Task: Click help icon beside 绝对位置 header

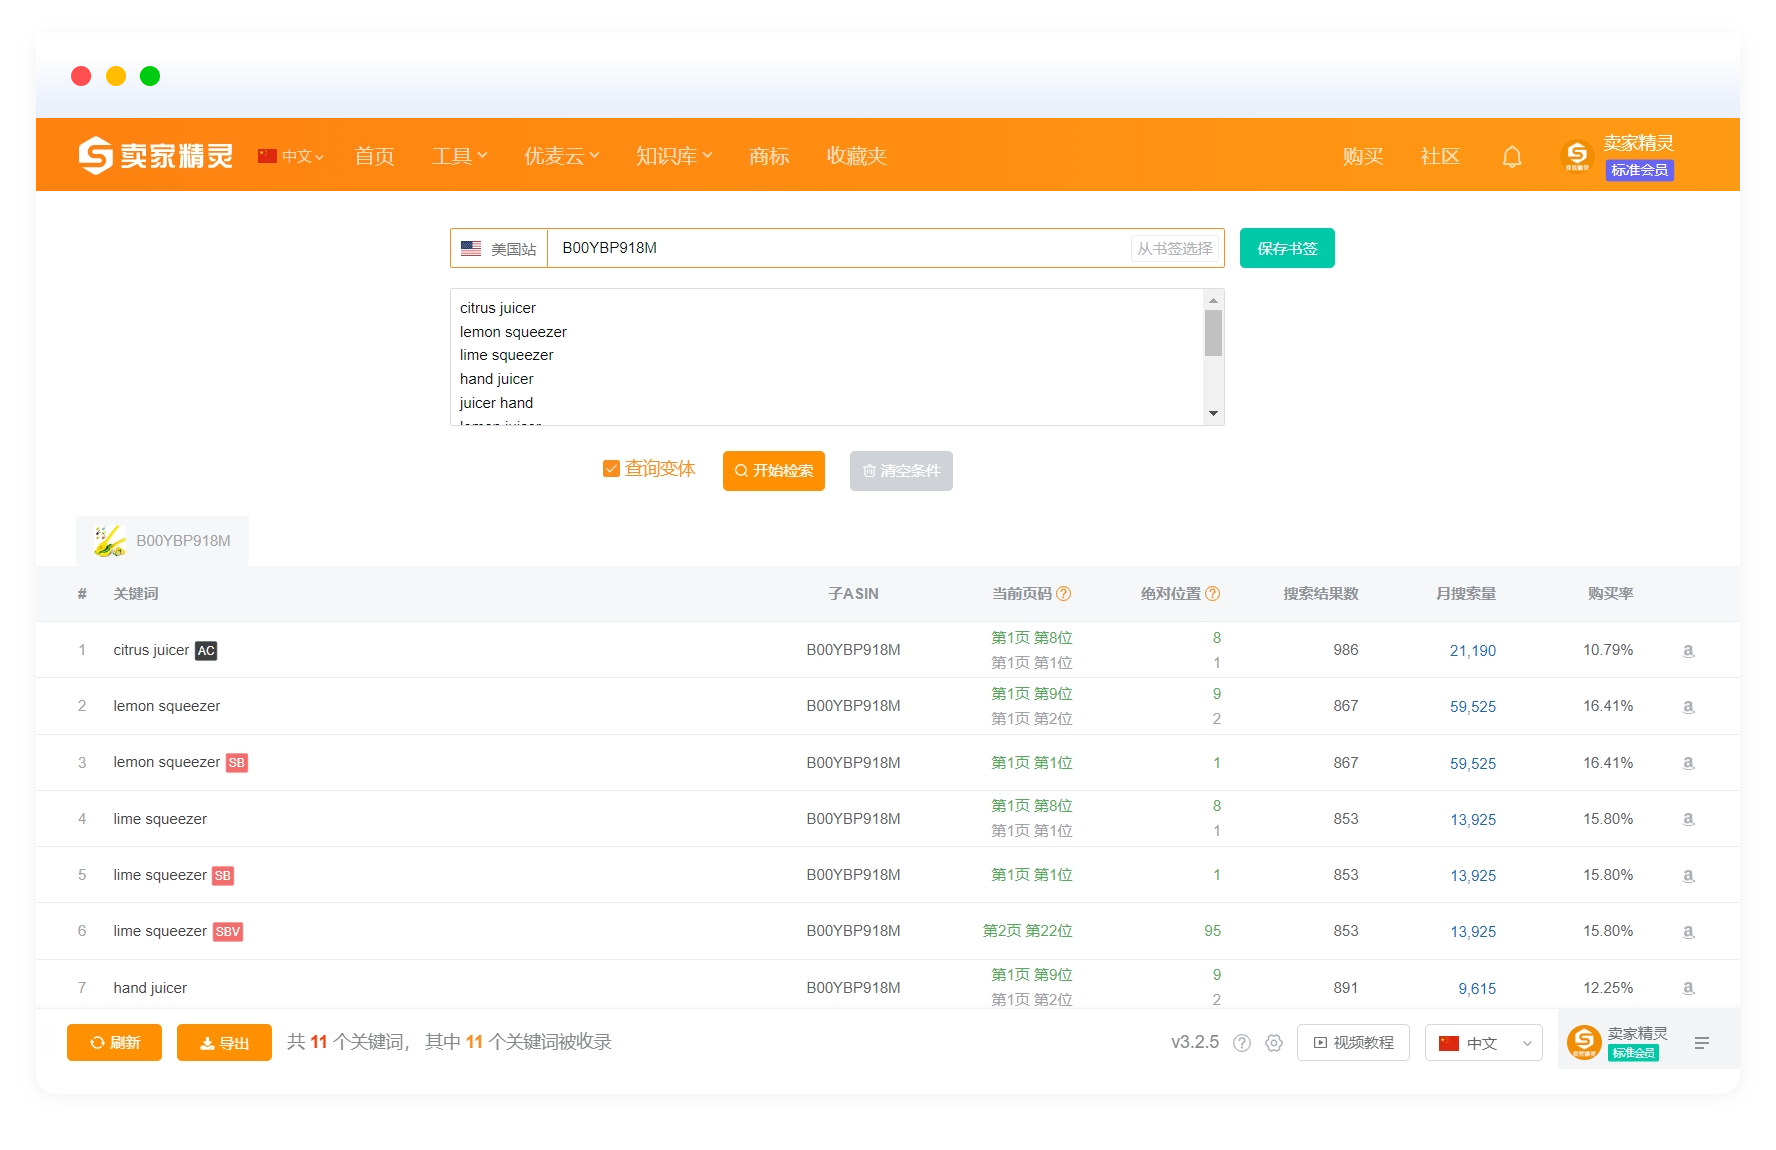Action: pyautogui.click(x=1212, y=593)
